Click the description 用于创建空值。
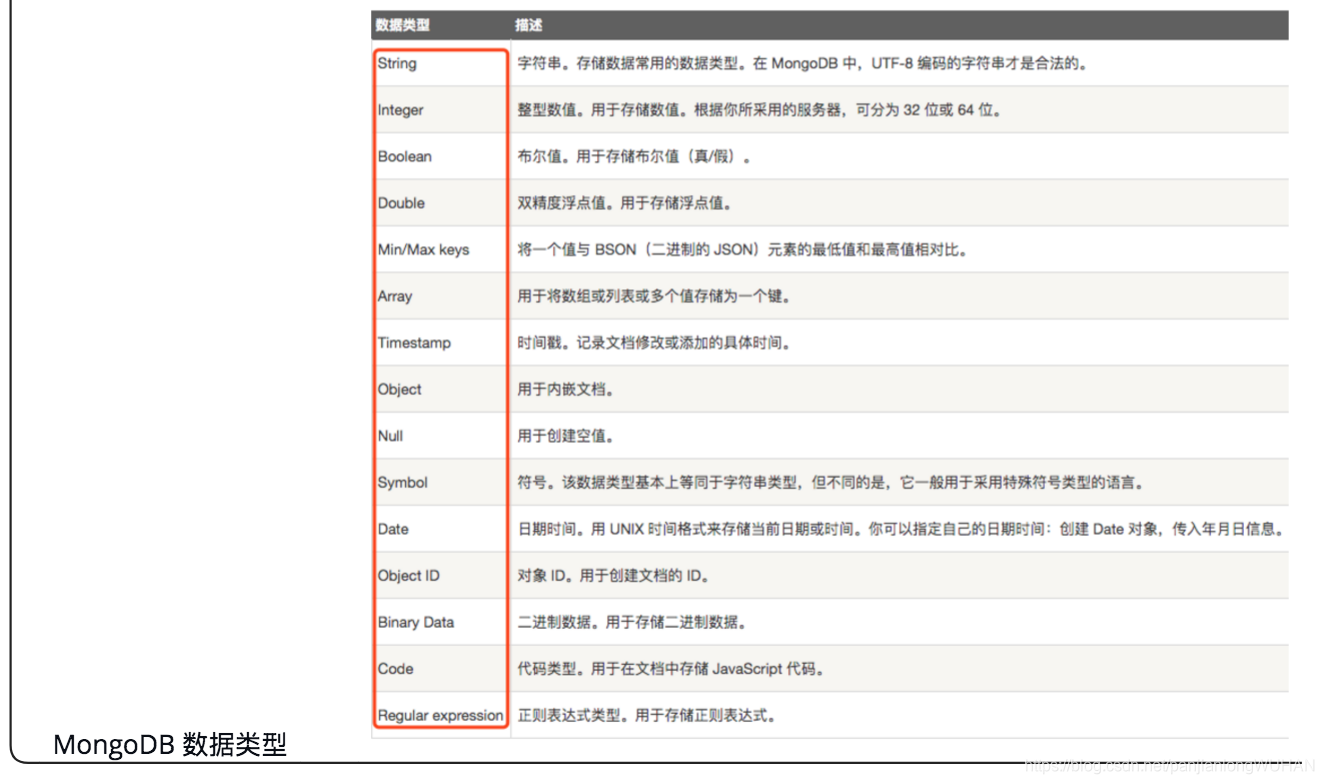Image resolution: width=1324 pixels, height=784 pixels. [x=566, y=436]
